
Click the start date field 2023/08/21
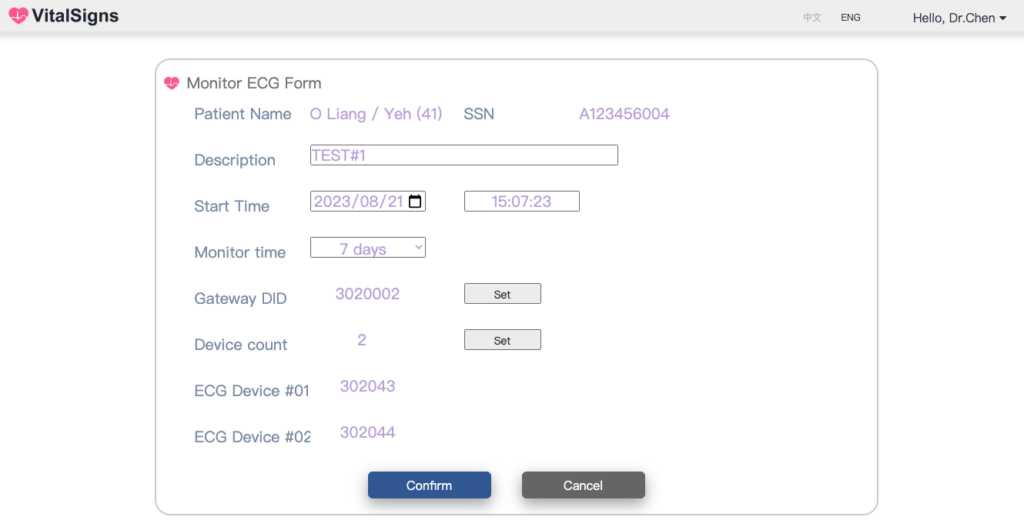(357, 201)
